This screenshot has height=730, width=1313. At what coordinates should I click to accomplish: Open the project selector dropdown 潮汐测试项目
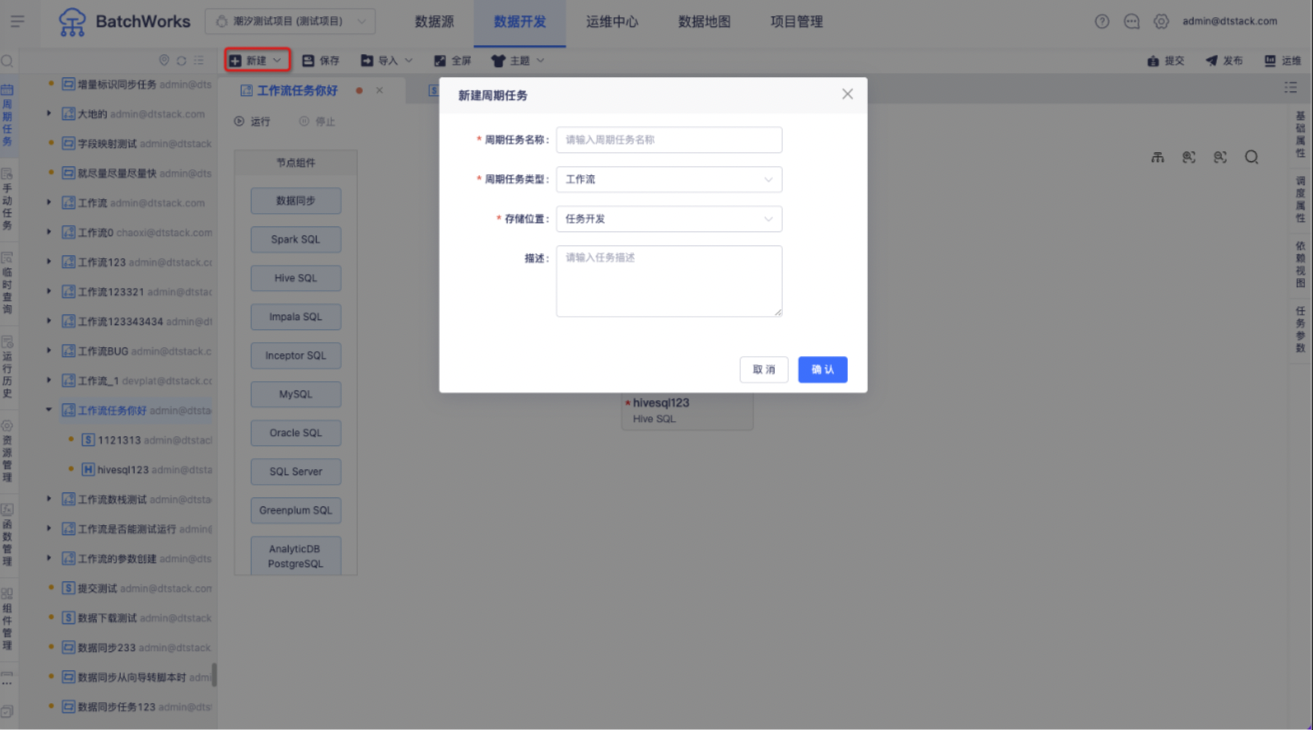[290, 21]
